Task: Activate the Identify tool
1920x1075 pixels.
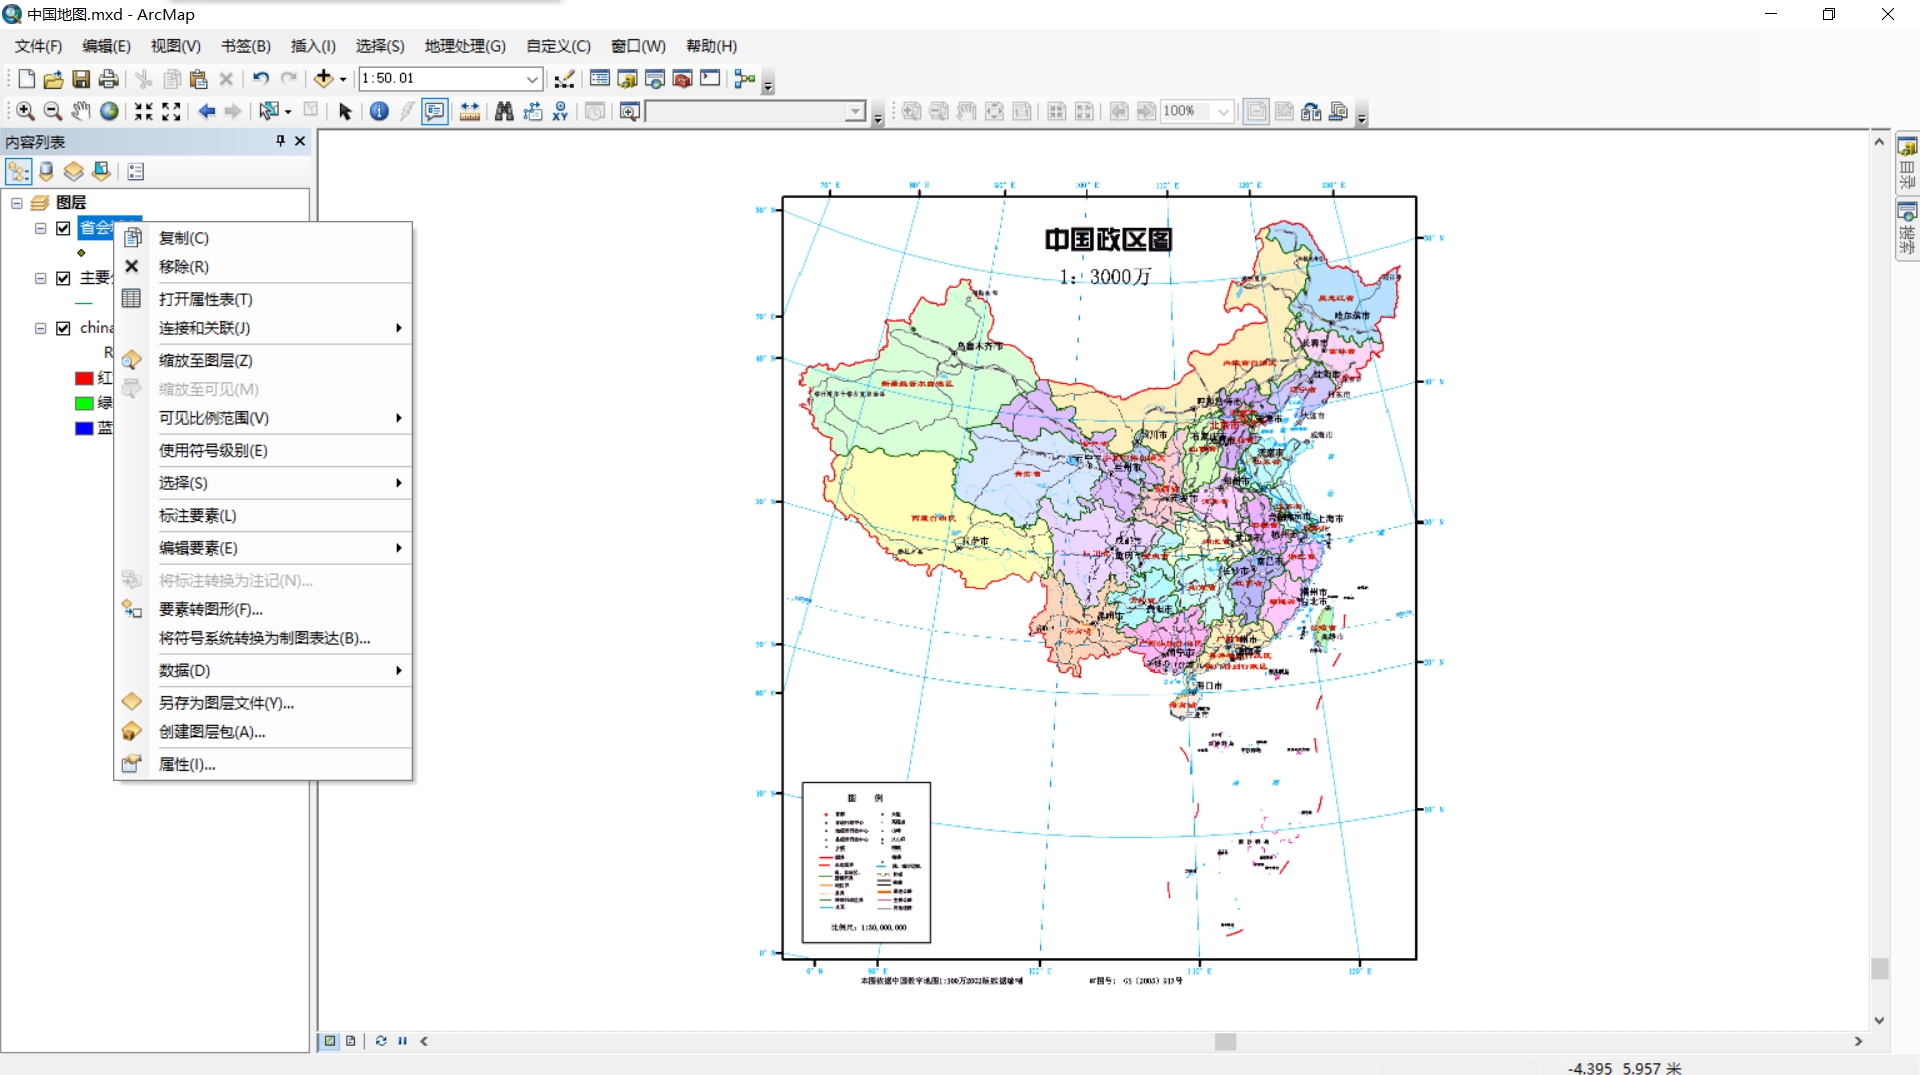Action: click(x=379, y=112)
